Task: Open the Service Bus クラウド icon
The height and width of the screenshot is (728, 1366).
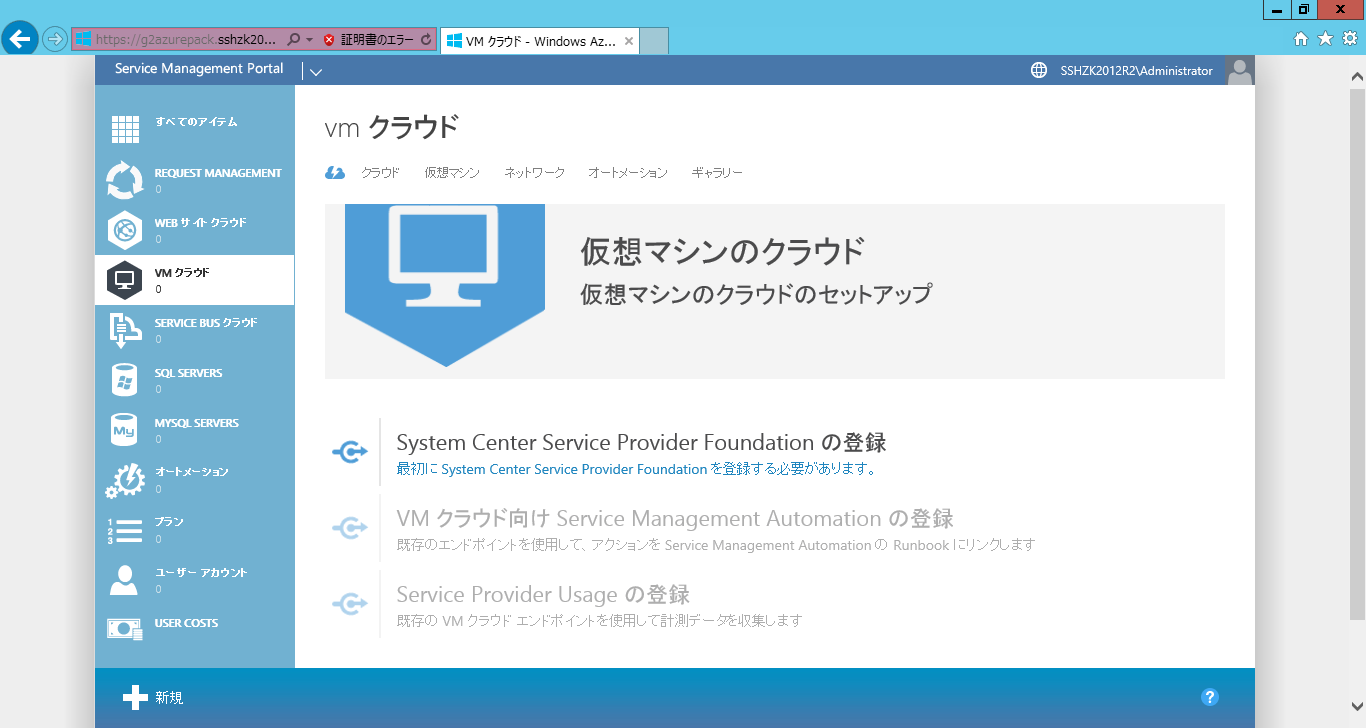Action: [x=125, y=330]
